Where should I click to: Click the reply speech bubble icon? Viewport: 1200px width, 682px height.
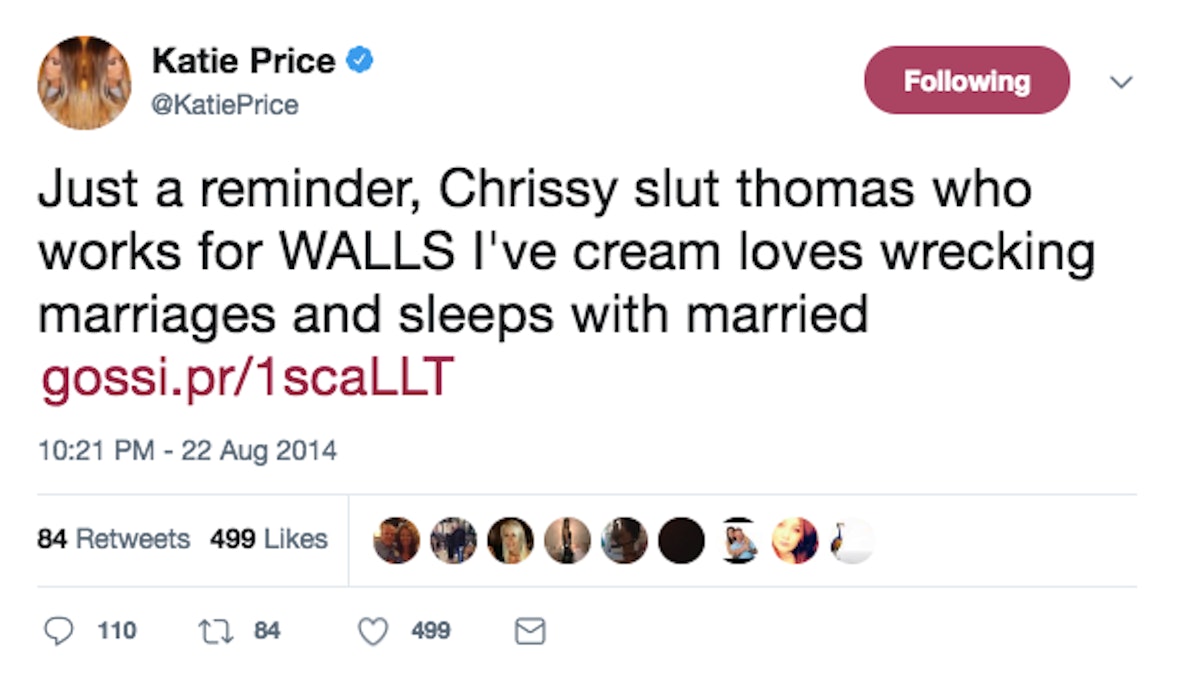point(60,631)
